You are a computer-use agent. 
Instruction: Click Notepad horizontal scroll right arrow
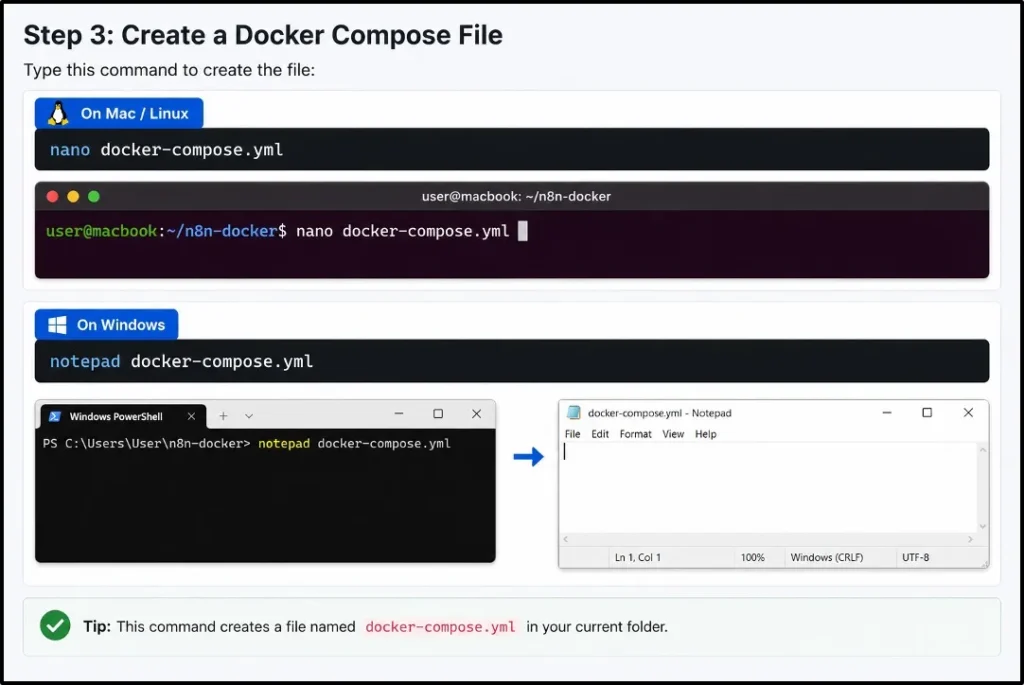pyautogui.click(x=970, y=539)
